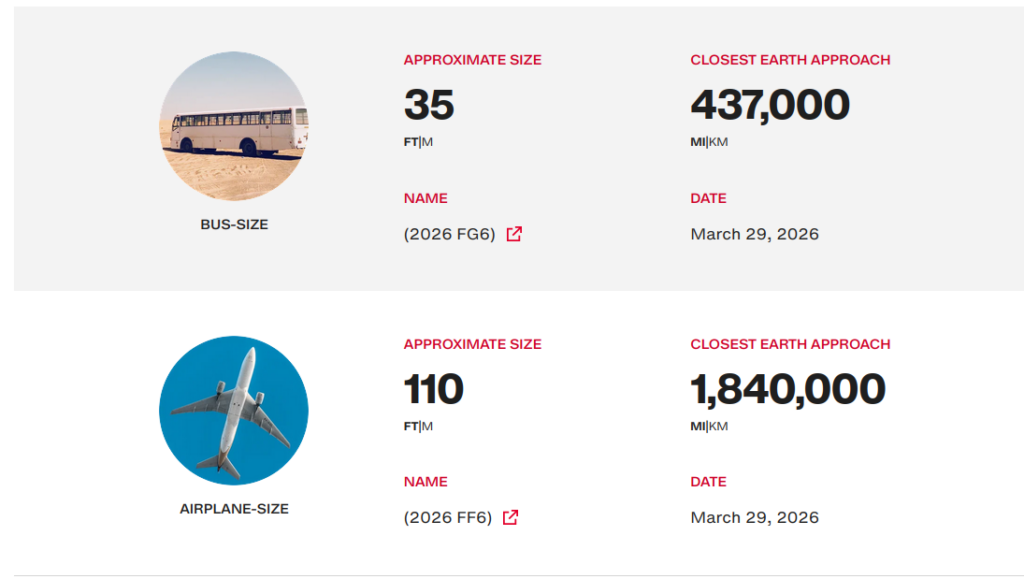Screen dimensions: 1024x579
Task: Select FT unit under the 110 size
Action: click(410, 426)
